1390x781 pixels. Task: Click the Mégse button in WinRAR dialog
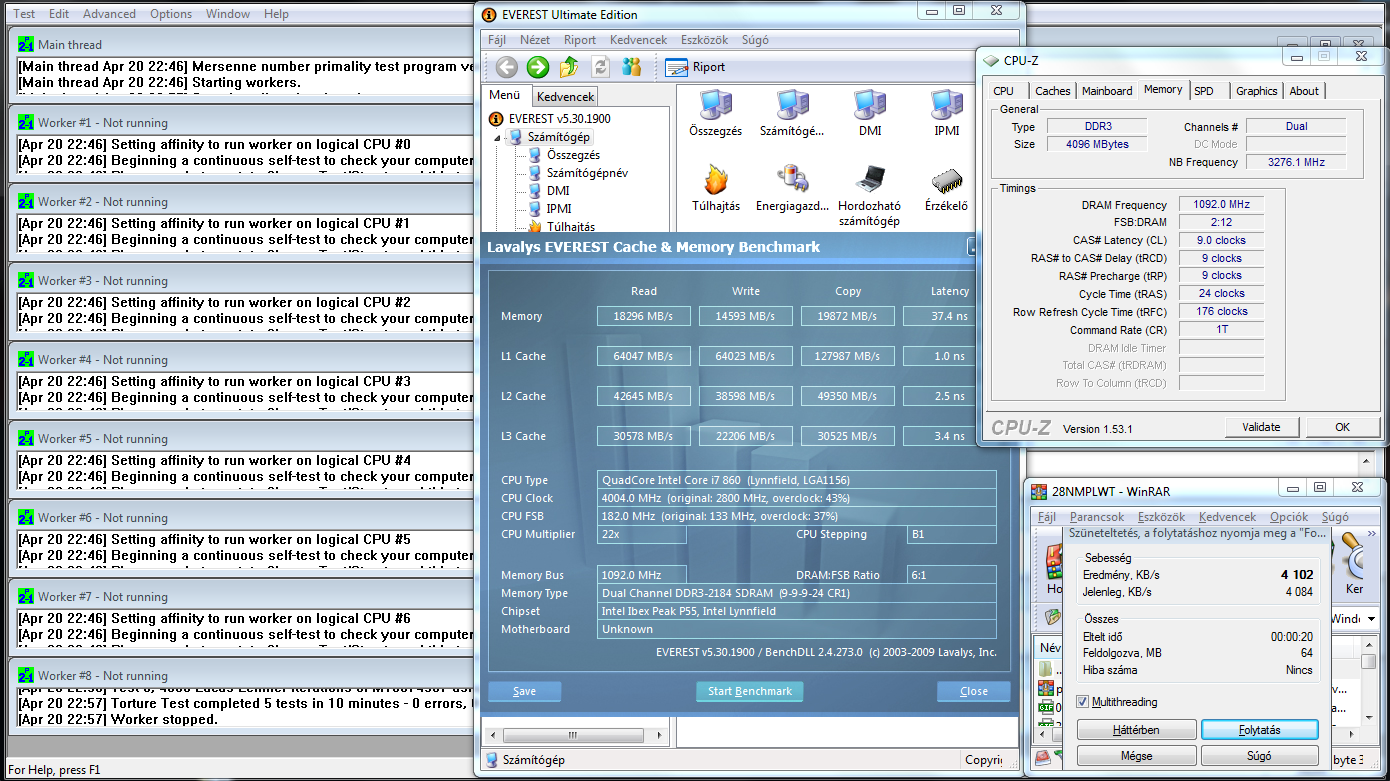(1135, 756)
